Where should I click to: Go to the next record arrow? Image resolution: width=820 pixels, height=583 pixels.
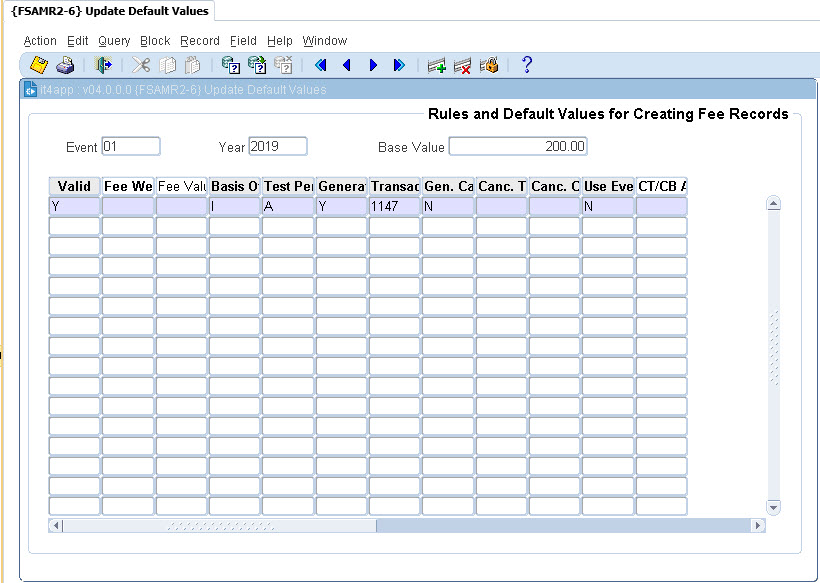pyautogui.click(x=373, y=65)
